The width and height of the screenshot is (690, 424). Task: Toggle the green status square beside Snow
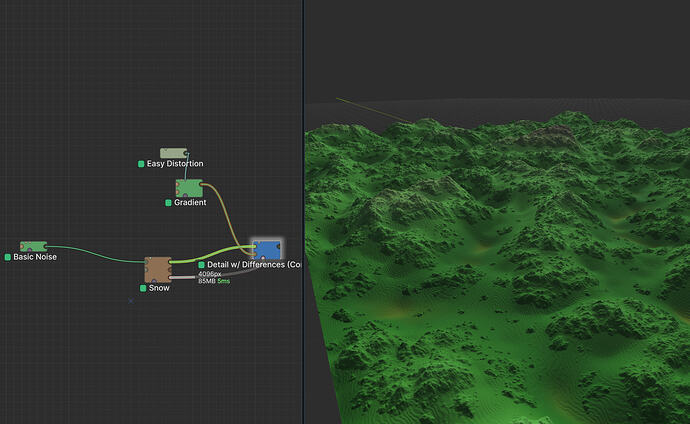pos(143,288)
